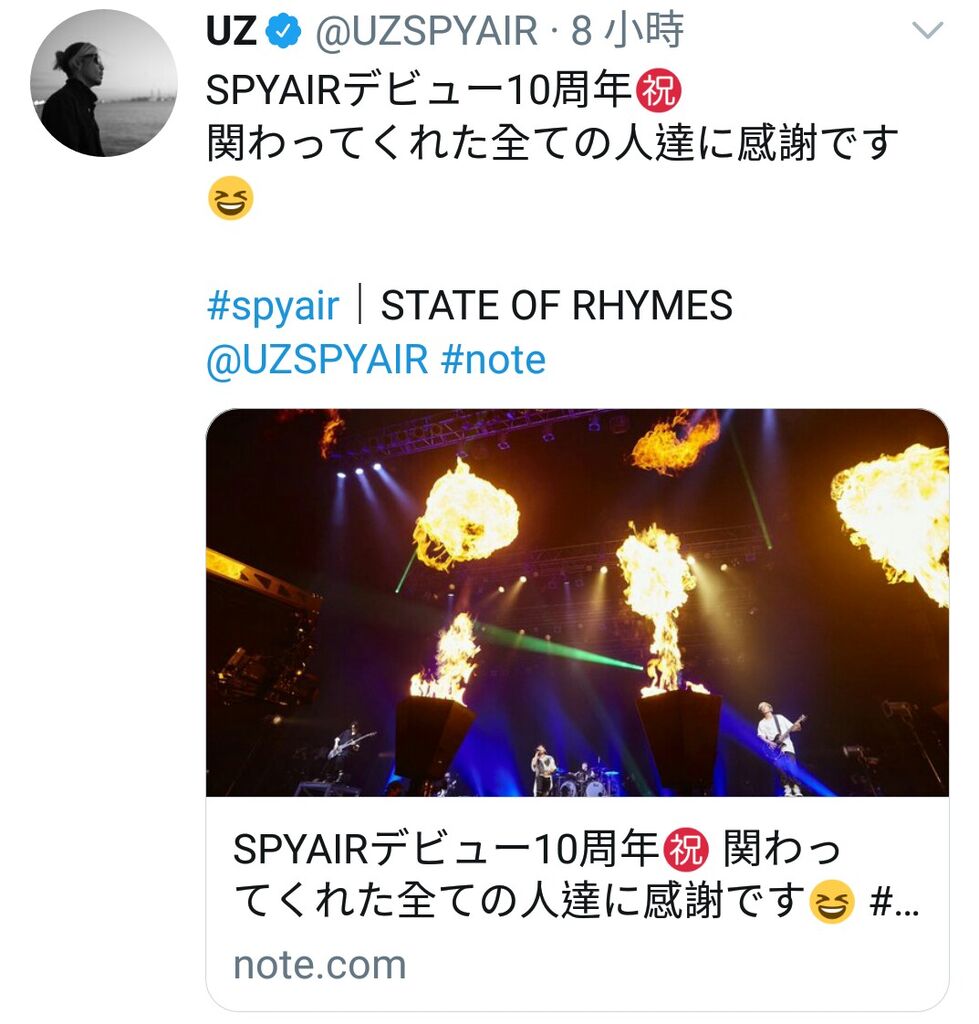Screen dimensions: 979x1024
Task: Open UZ's profile avatar photo
Action: click(x=103, y=83)
